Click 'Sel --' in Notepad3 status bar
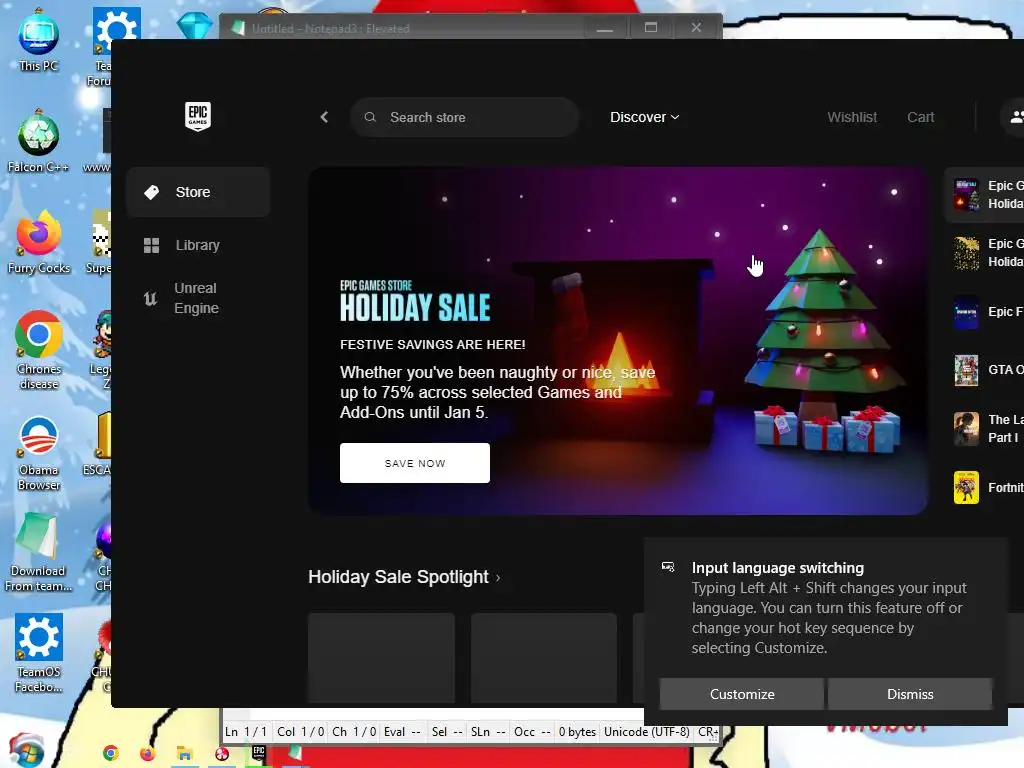 click(x=447, y=731)
